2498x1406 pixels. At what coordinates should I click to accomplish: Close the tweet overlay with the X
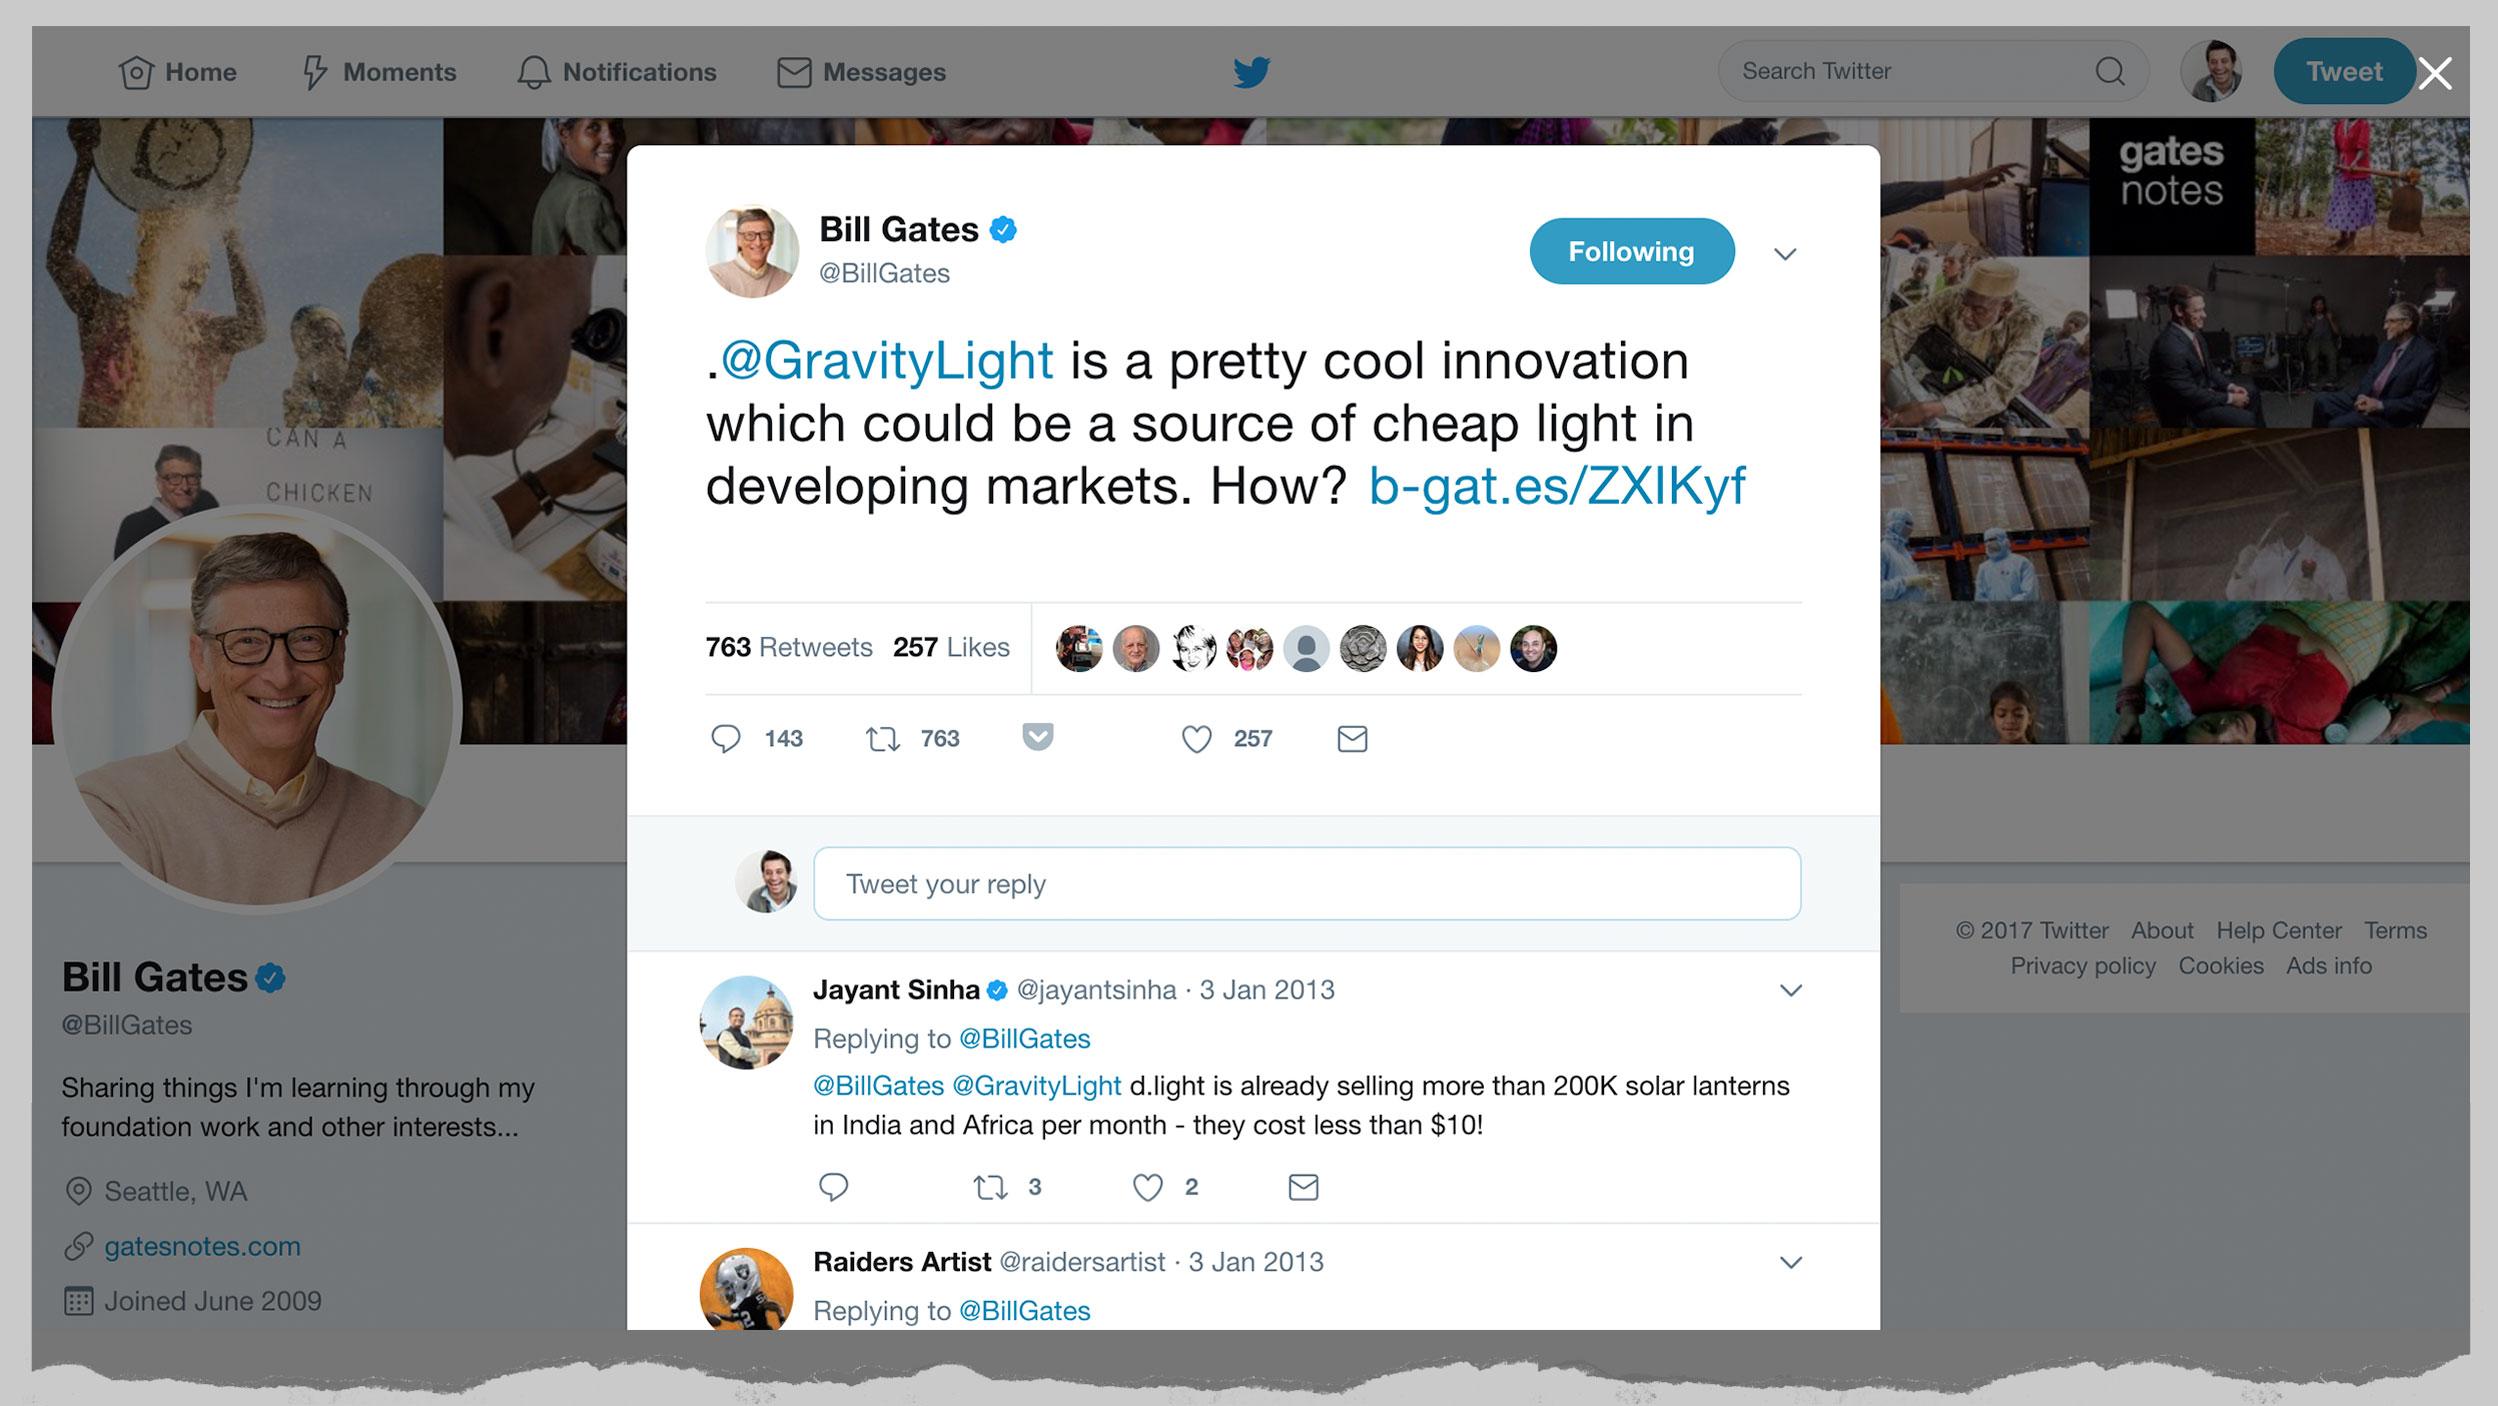click(2435, 73)
